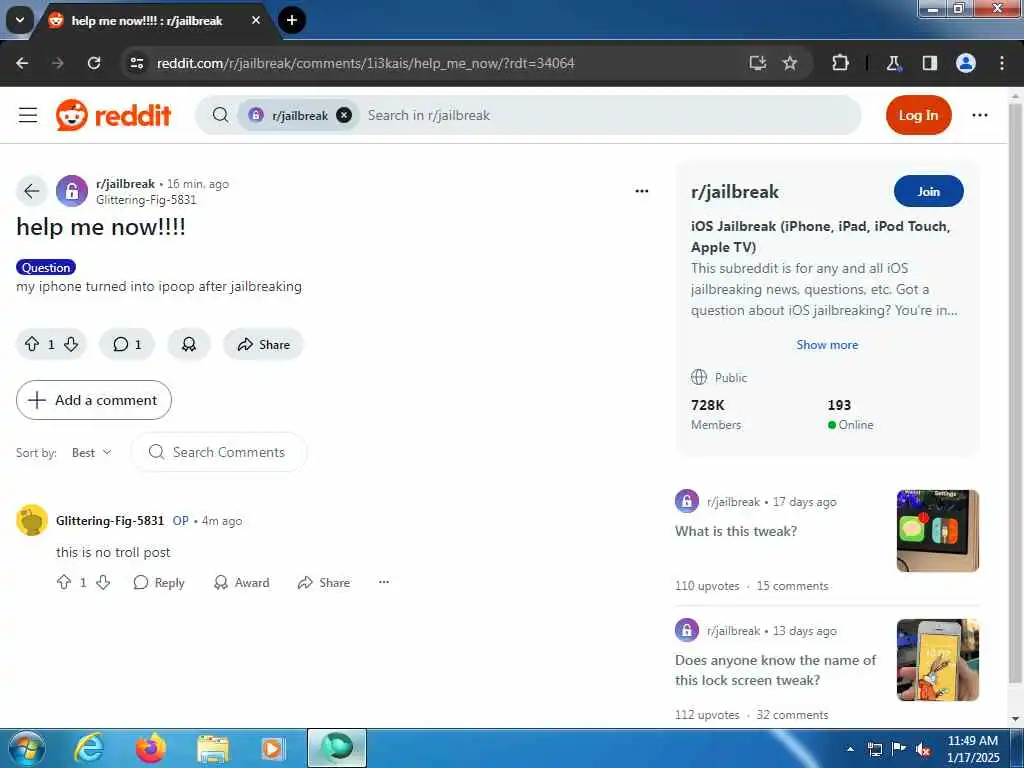Click Add a comment

point(93,400)
